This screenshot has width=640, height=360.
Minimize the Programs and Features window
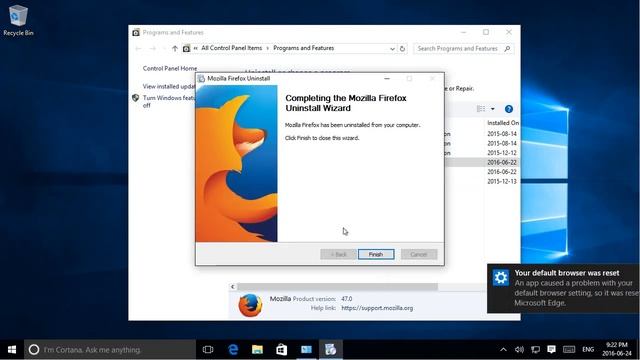463,32
